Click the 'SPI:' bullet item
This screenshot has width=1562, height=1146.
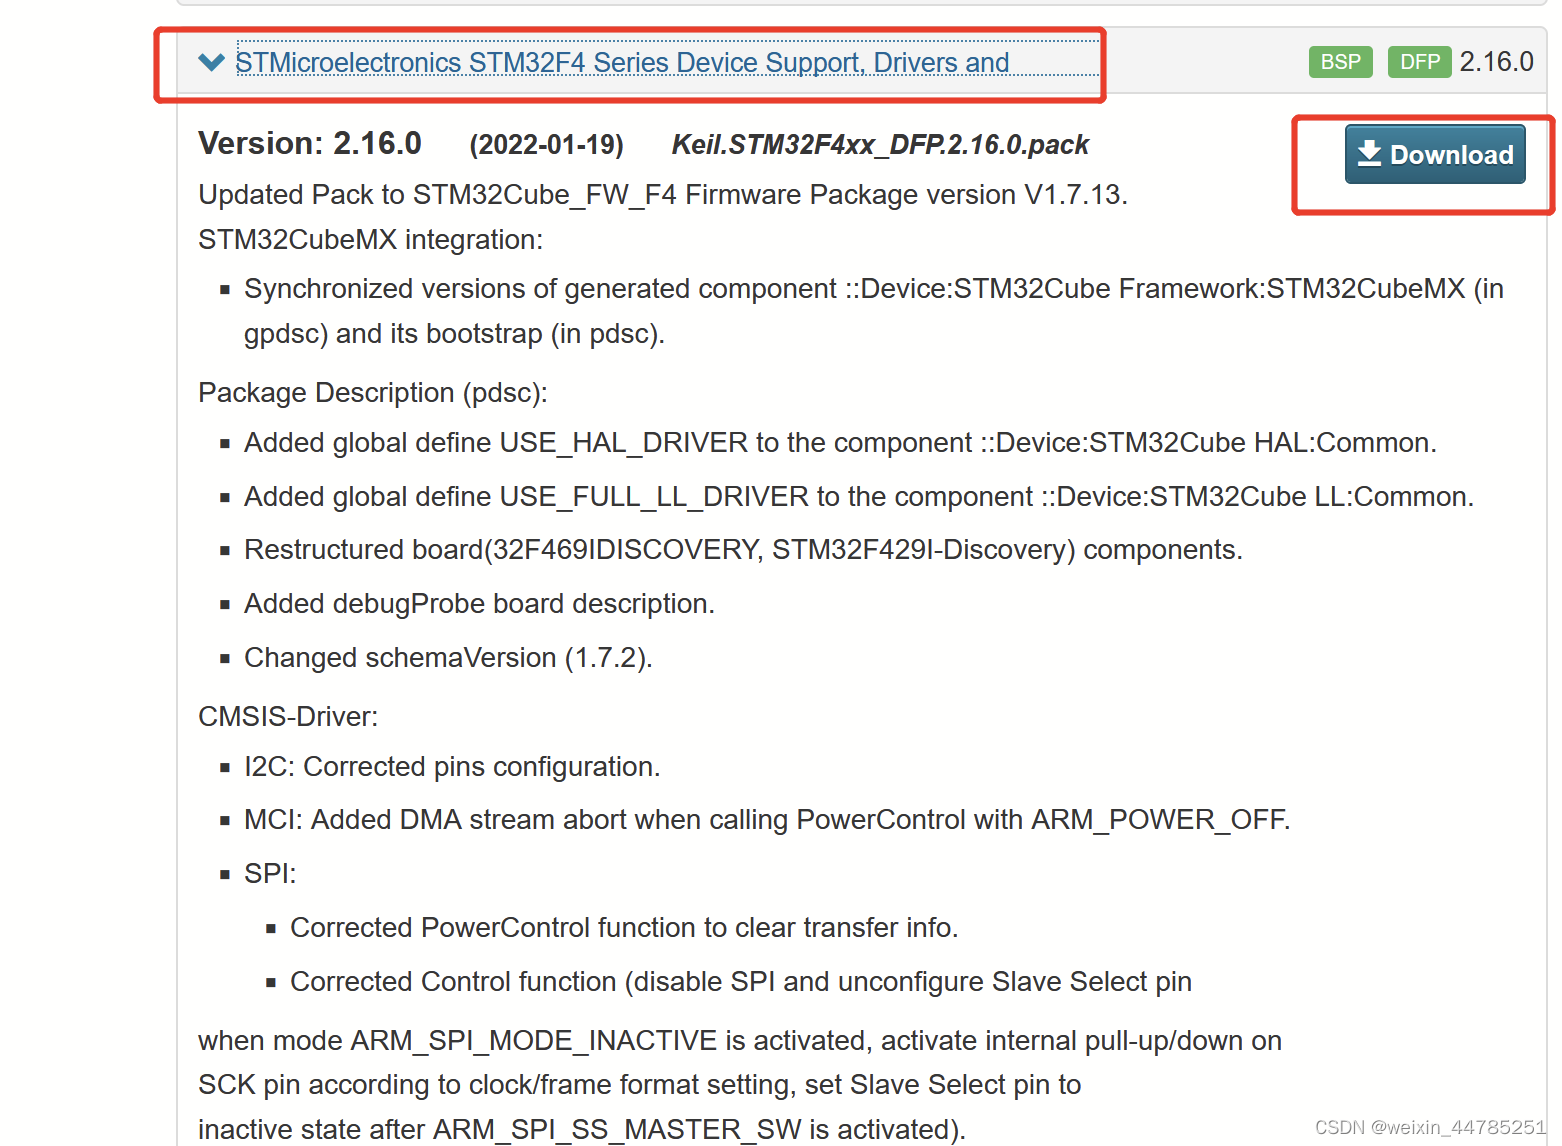coord(270,874)
